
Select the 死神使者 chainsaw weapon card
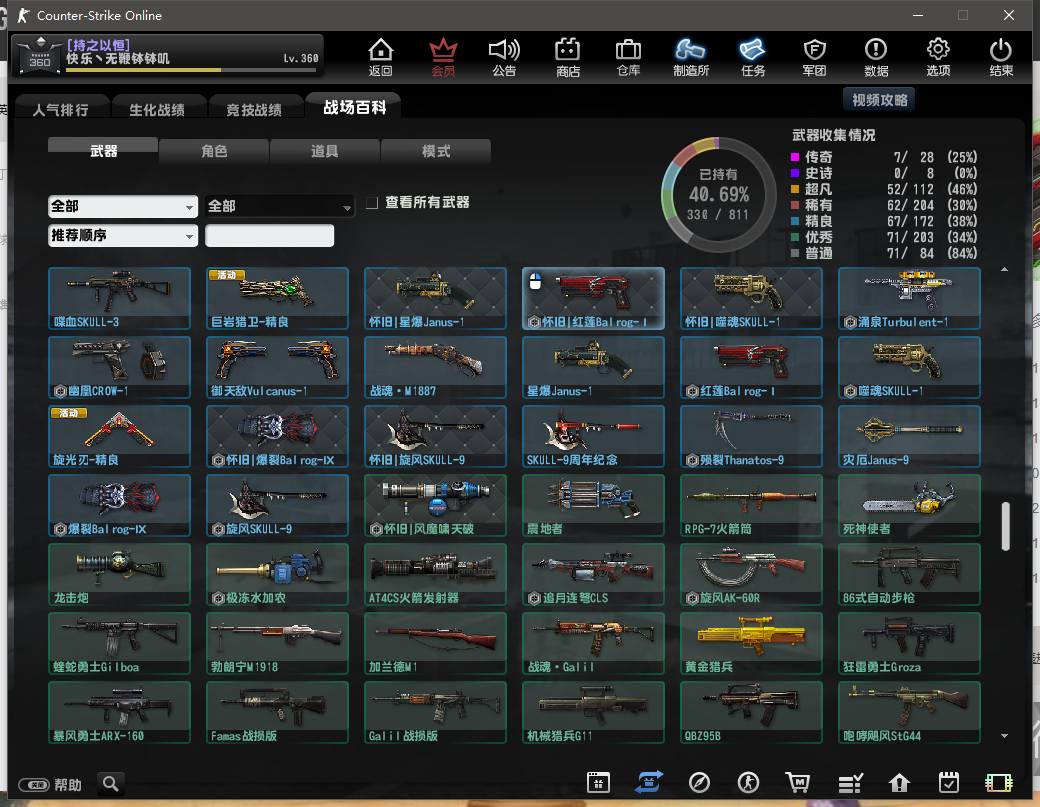(909, 505)
